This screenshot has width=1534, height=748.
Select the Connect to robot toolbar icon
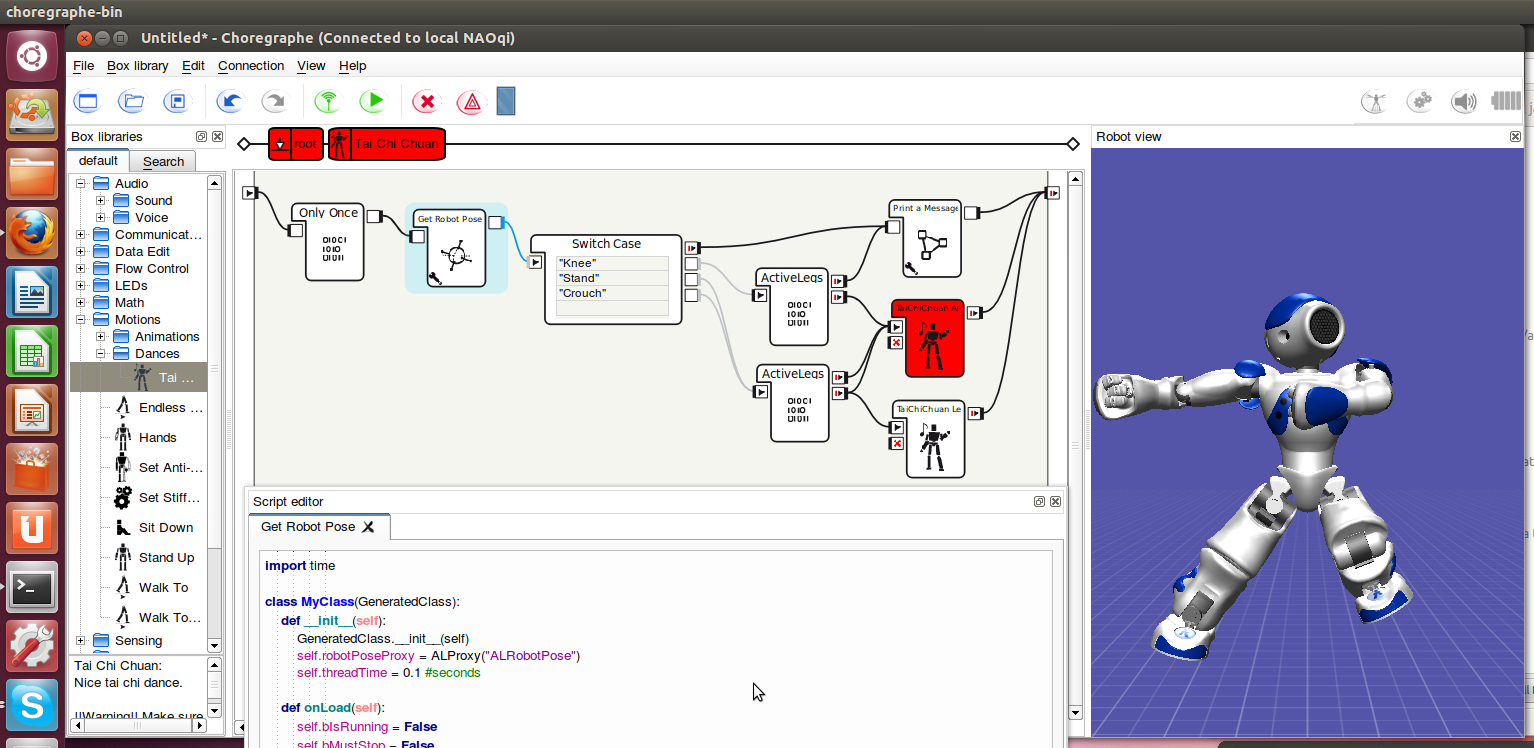click(x=326, y=101)
